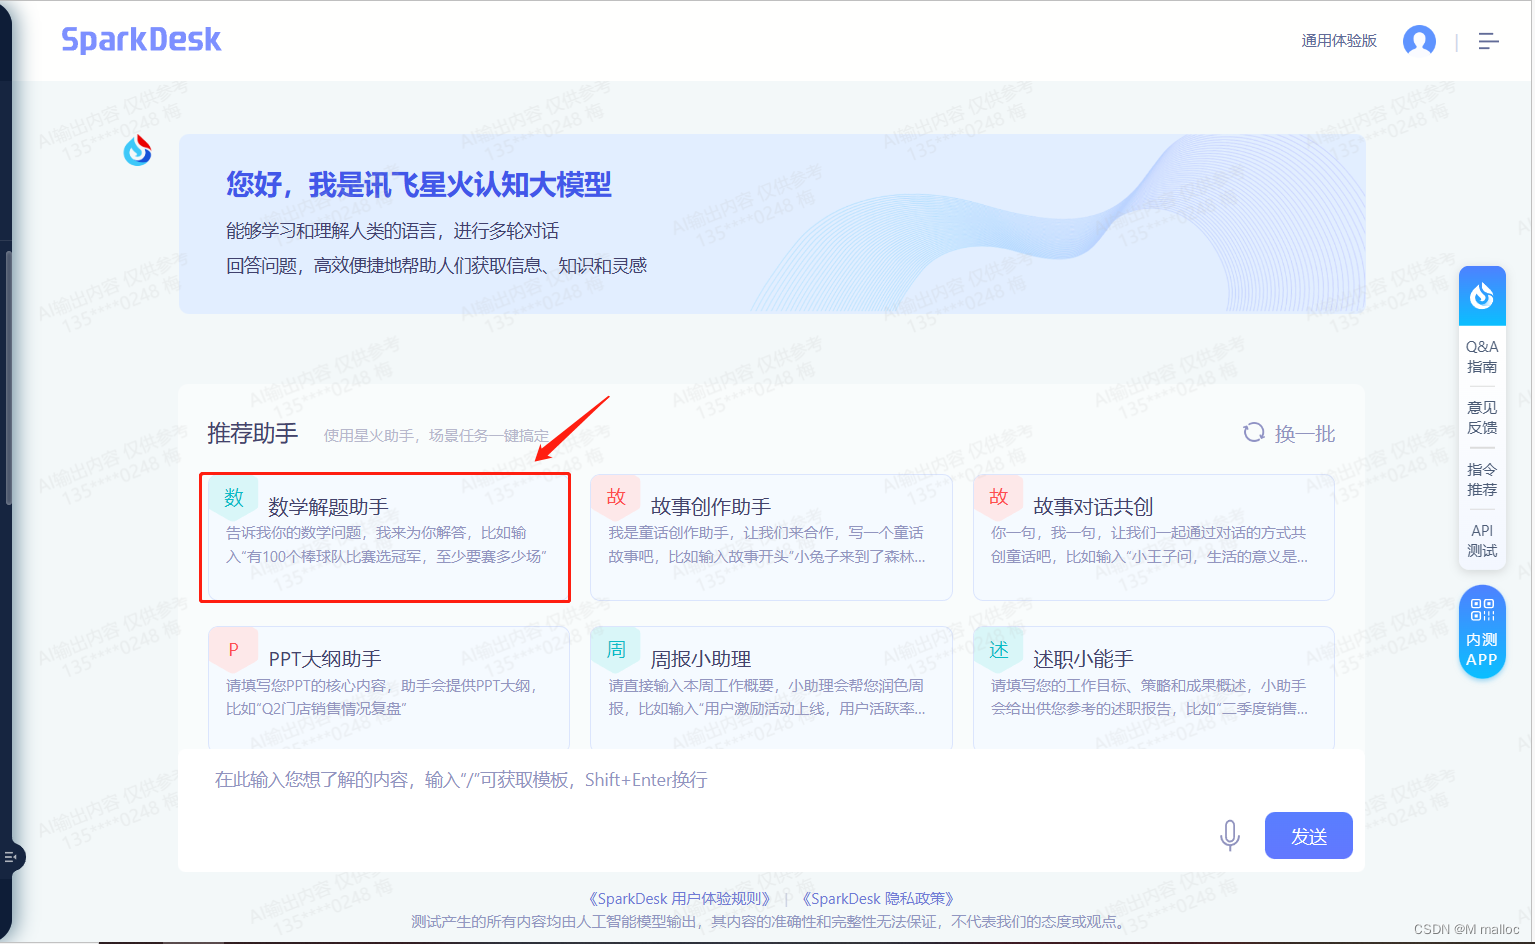Click the 故 icon on 故事创作助手 card

[x=616, y=497]
